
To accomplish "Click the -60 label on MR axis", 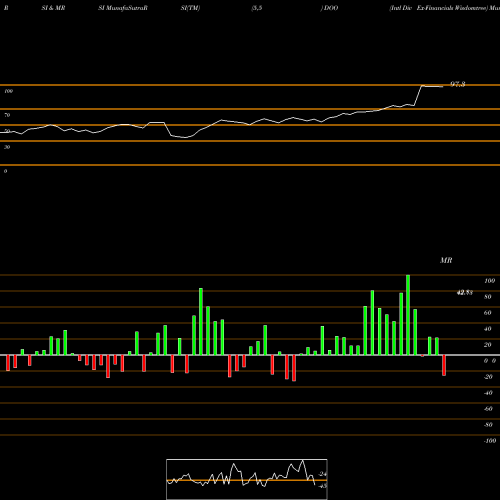I will pos(488,409).
